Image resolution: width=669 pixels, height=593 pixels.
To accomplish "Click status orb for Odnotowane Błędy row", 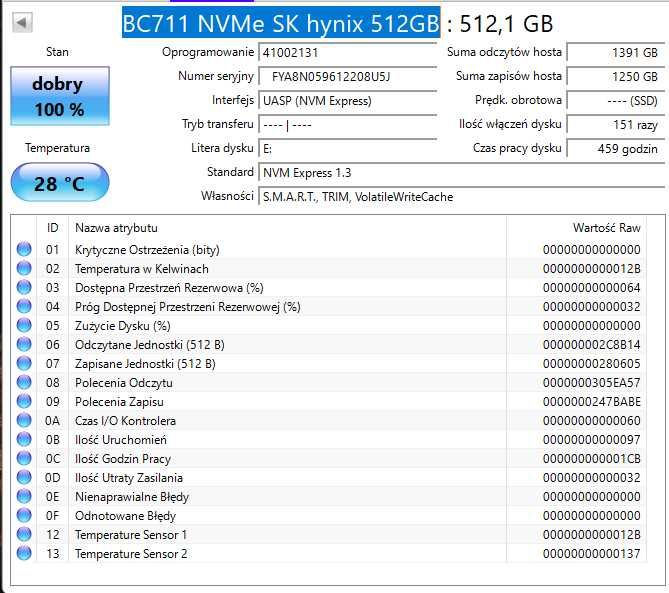I will (x=24, y=515).
